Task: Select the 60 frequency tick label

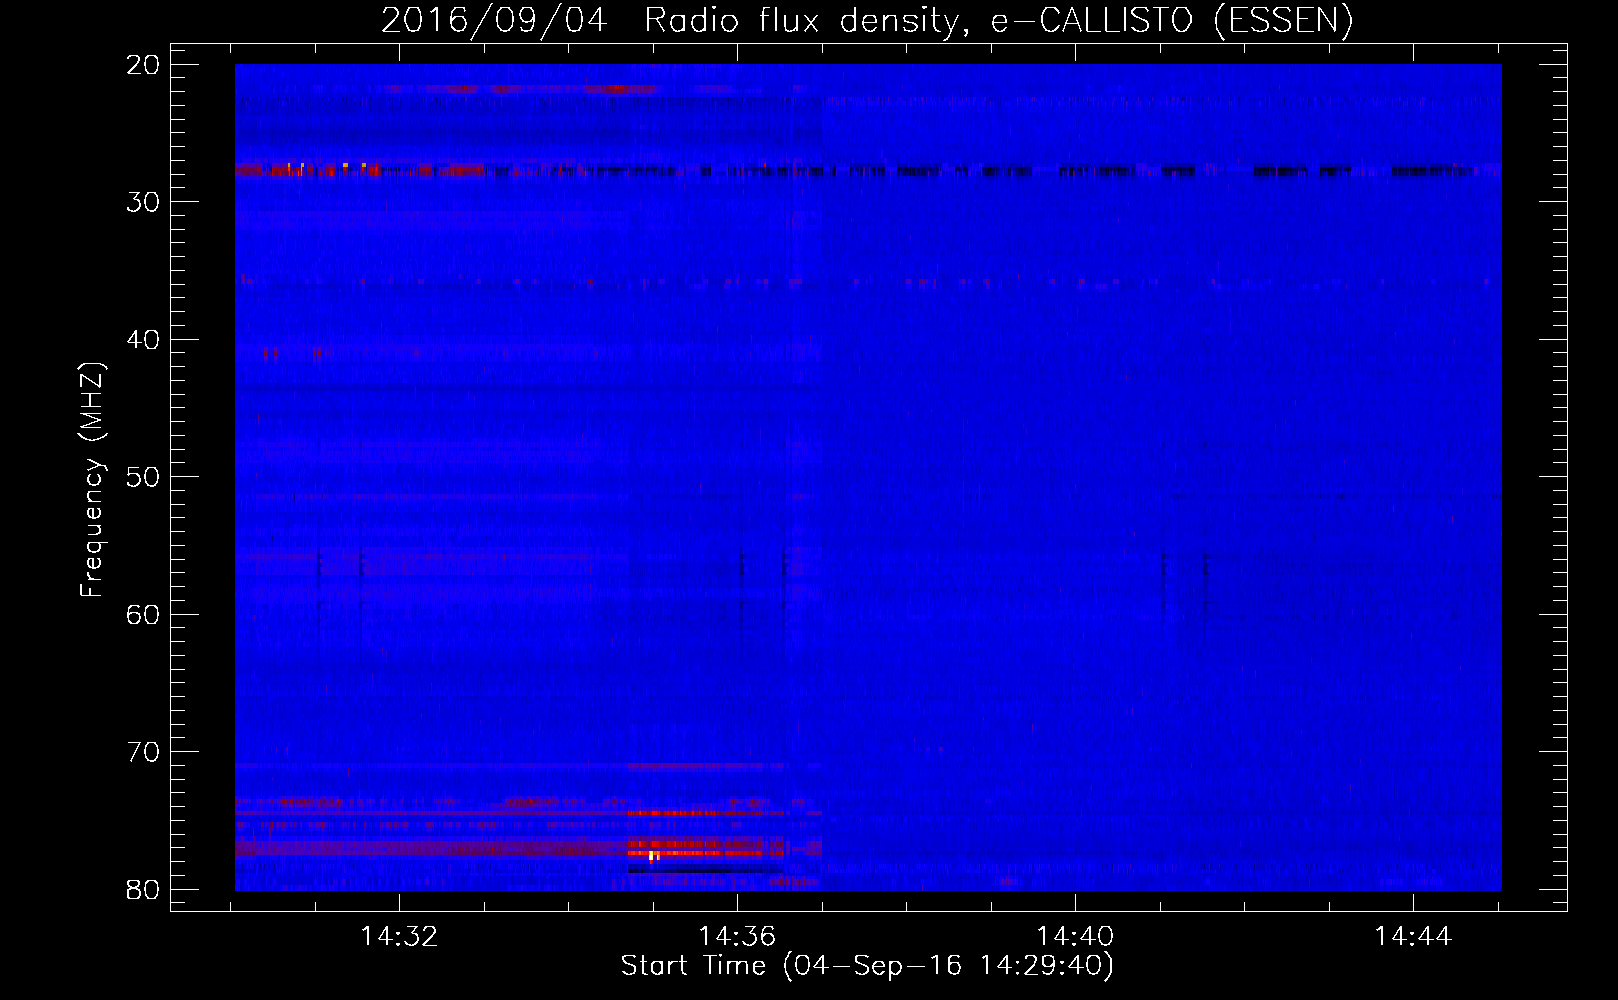Action: point(144,614)
